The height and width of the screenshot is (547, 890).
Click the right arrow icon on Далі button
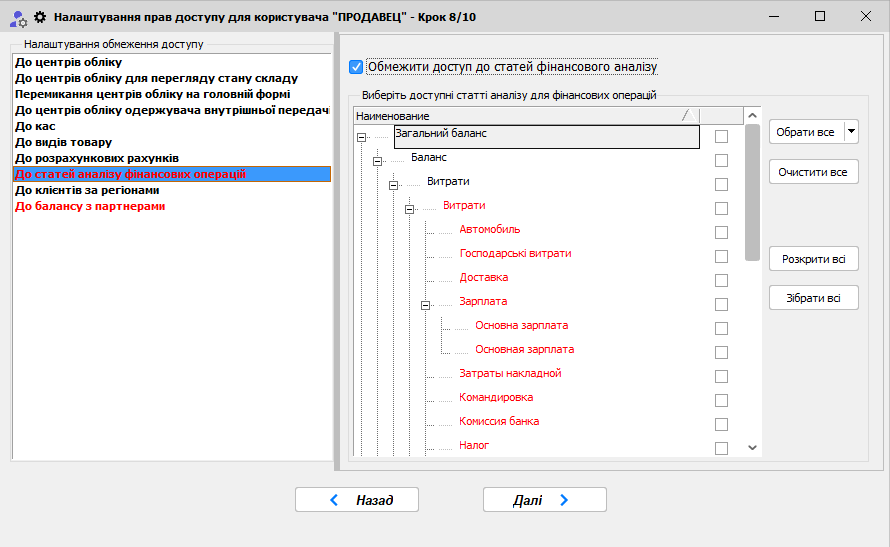[x=564, y=500]
